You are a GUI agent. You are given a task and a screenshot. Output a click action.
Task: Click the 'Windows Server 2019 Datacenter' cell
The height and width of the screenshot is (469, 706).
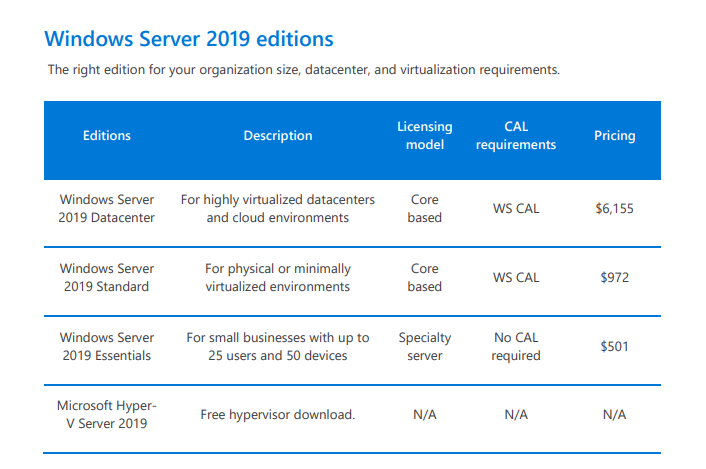coord(107,208)
